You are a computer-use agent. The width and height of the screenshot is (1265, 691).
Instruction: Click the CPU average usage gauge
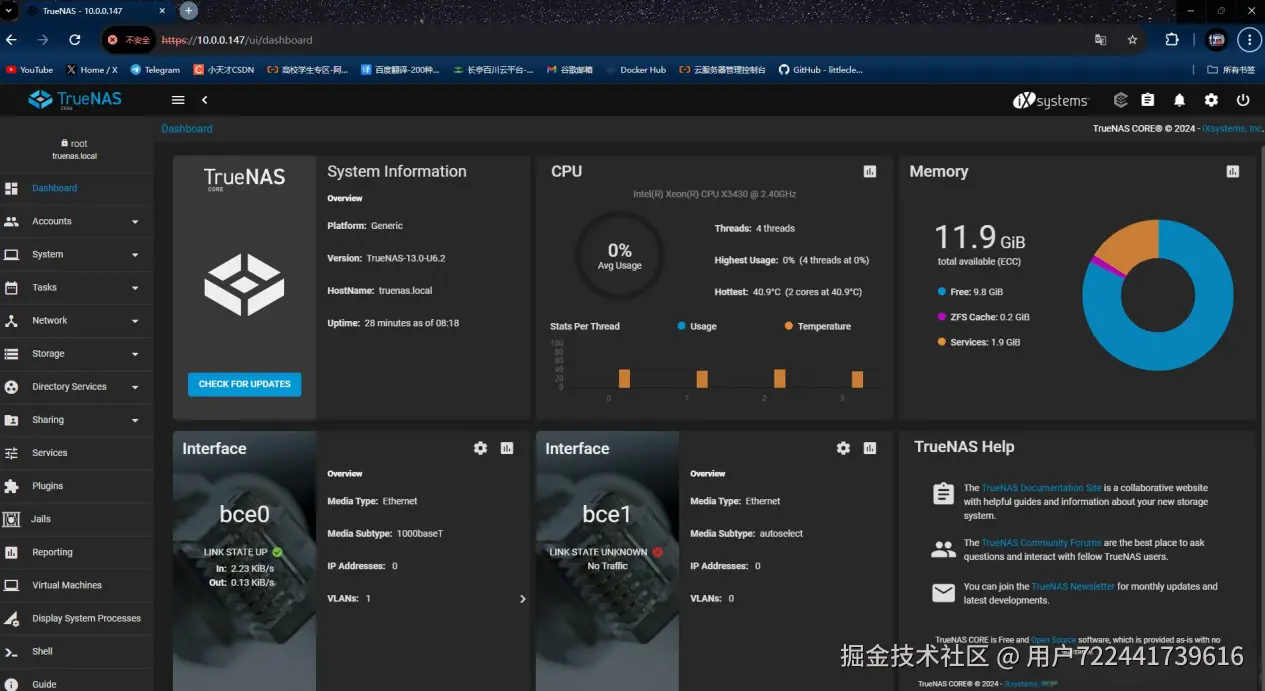pos(620,254)
